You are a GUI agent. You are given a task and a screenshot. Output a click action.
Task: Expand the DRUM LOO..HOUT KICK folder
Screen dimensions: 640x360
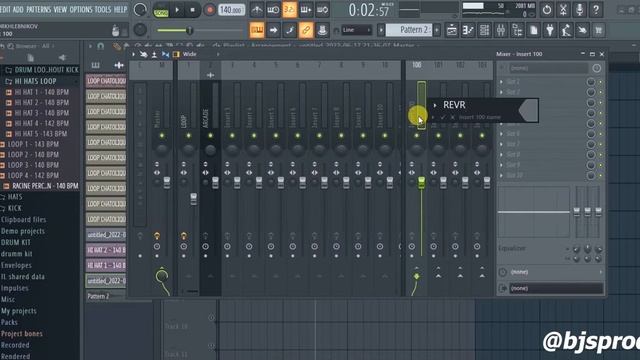coord(42,70)
